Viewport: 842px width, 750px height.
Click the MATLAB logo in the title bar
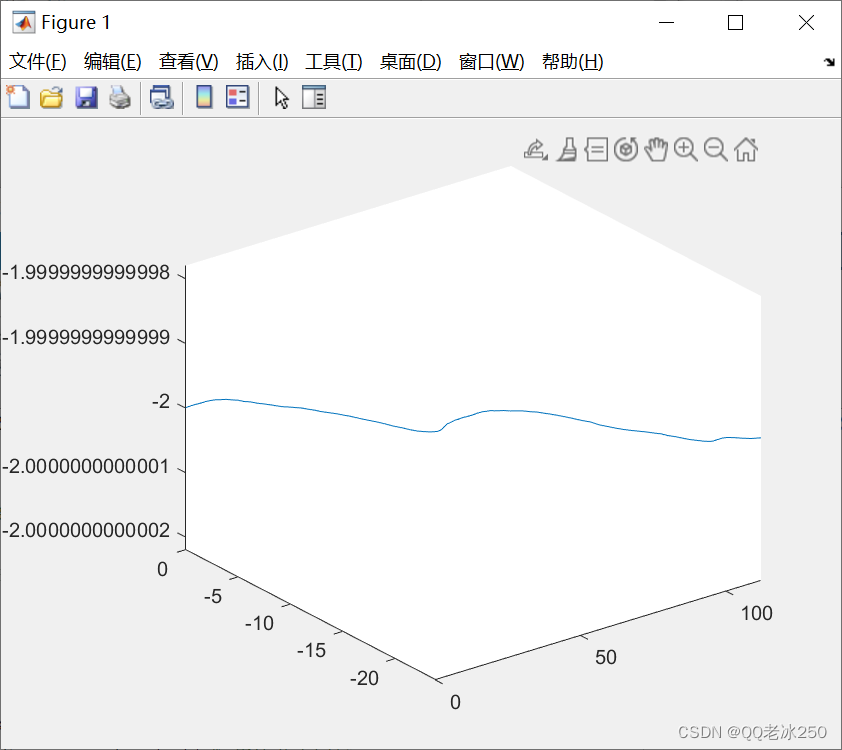24,23
